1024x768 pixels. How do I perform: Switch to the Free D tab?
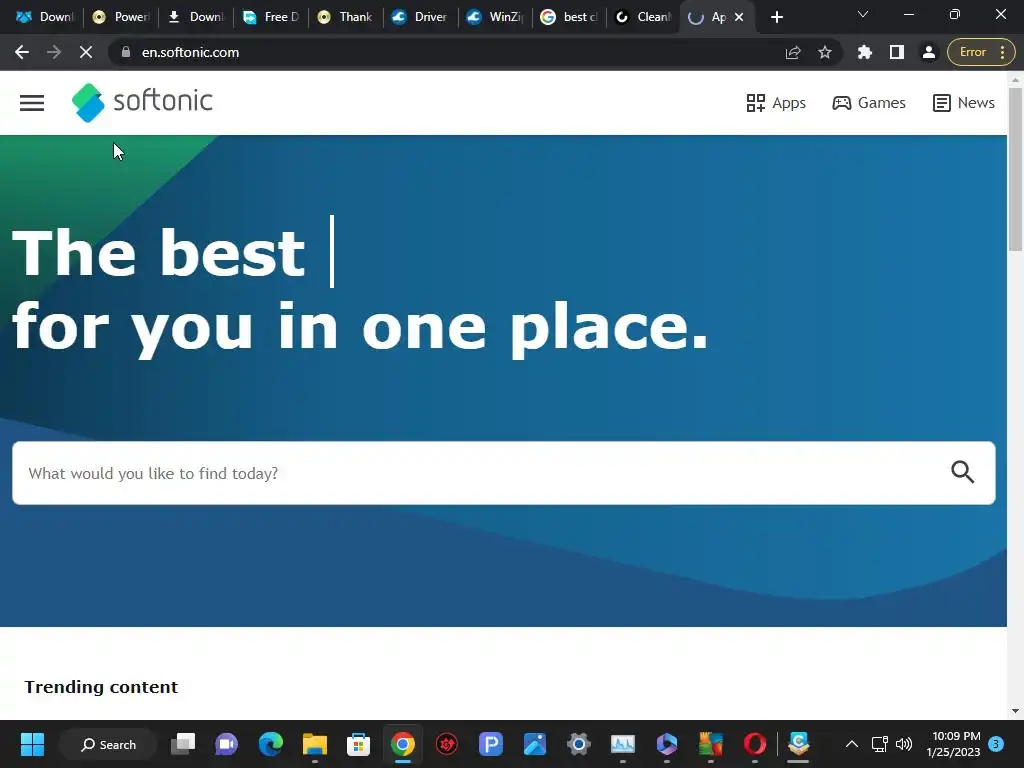tap(270, 18)
